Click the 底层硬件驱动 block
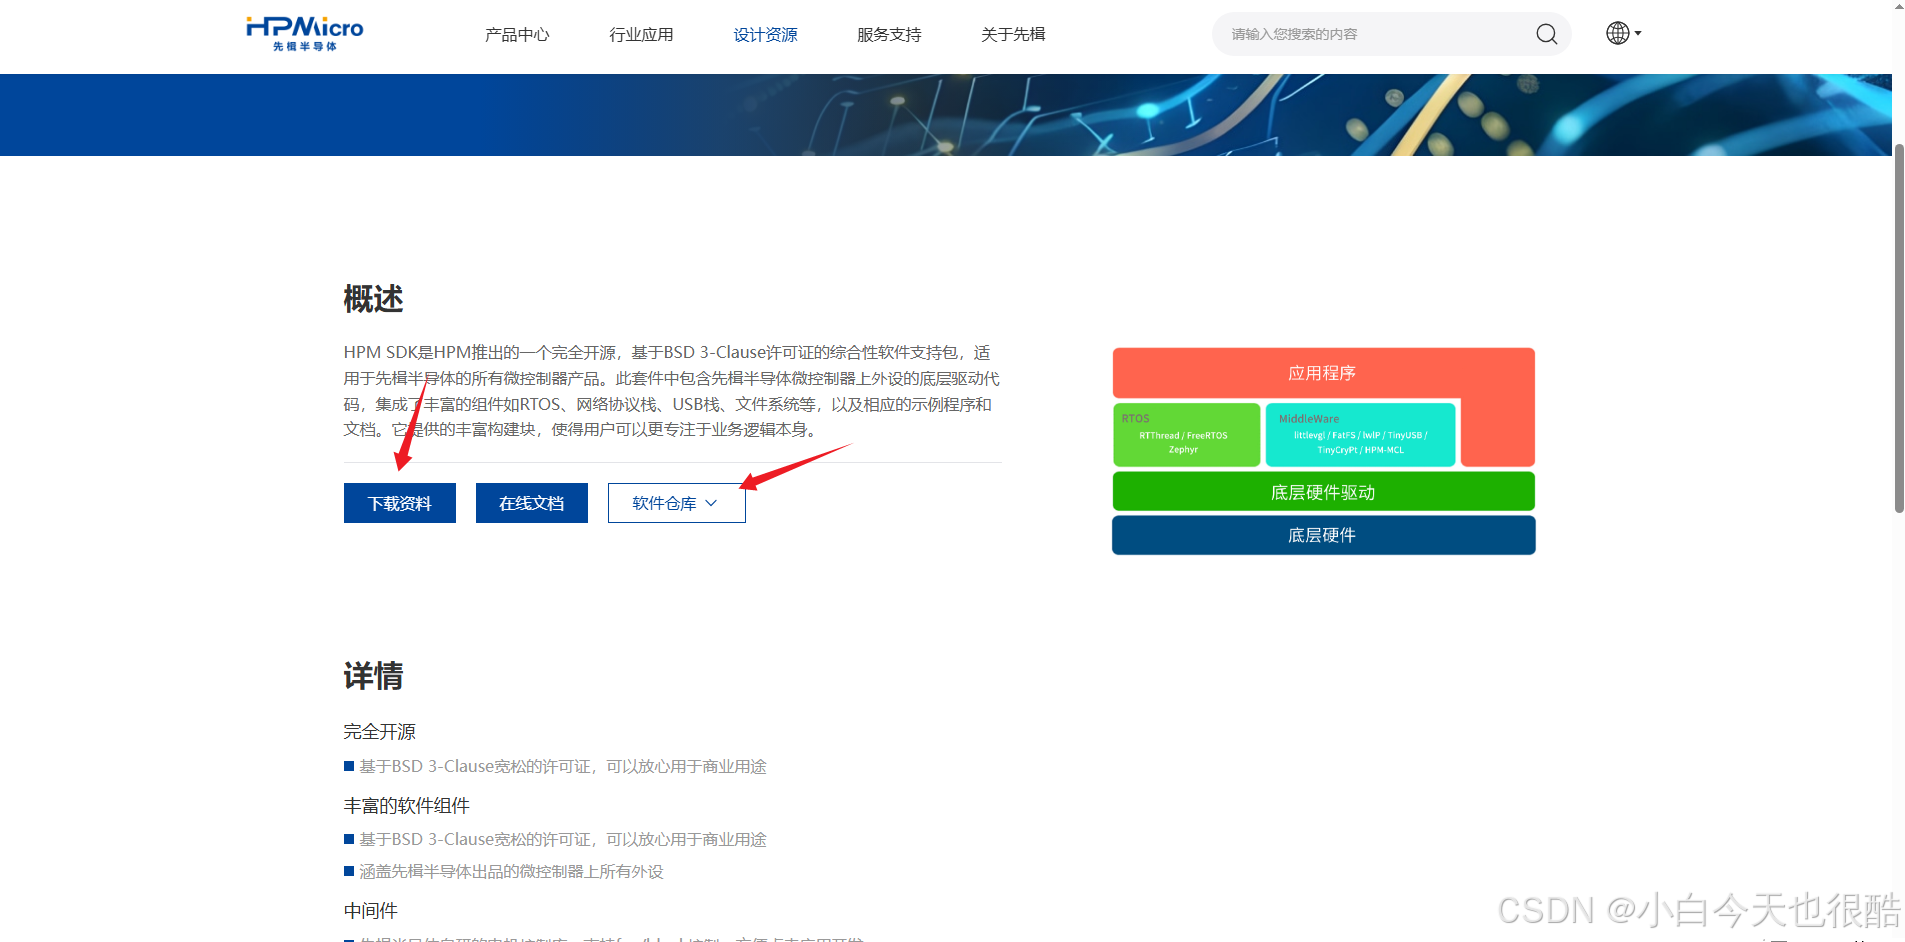This screenshot has width=1905, height=942. click(1323, 492)
